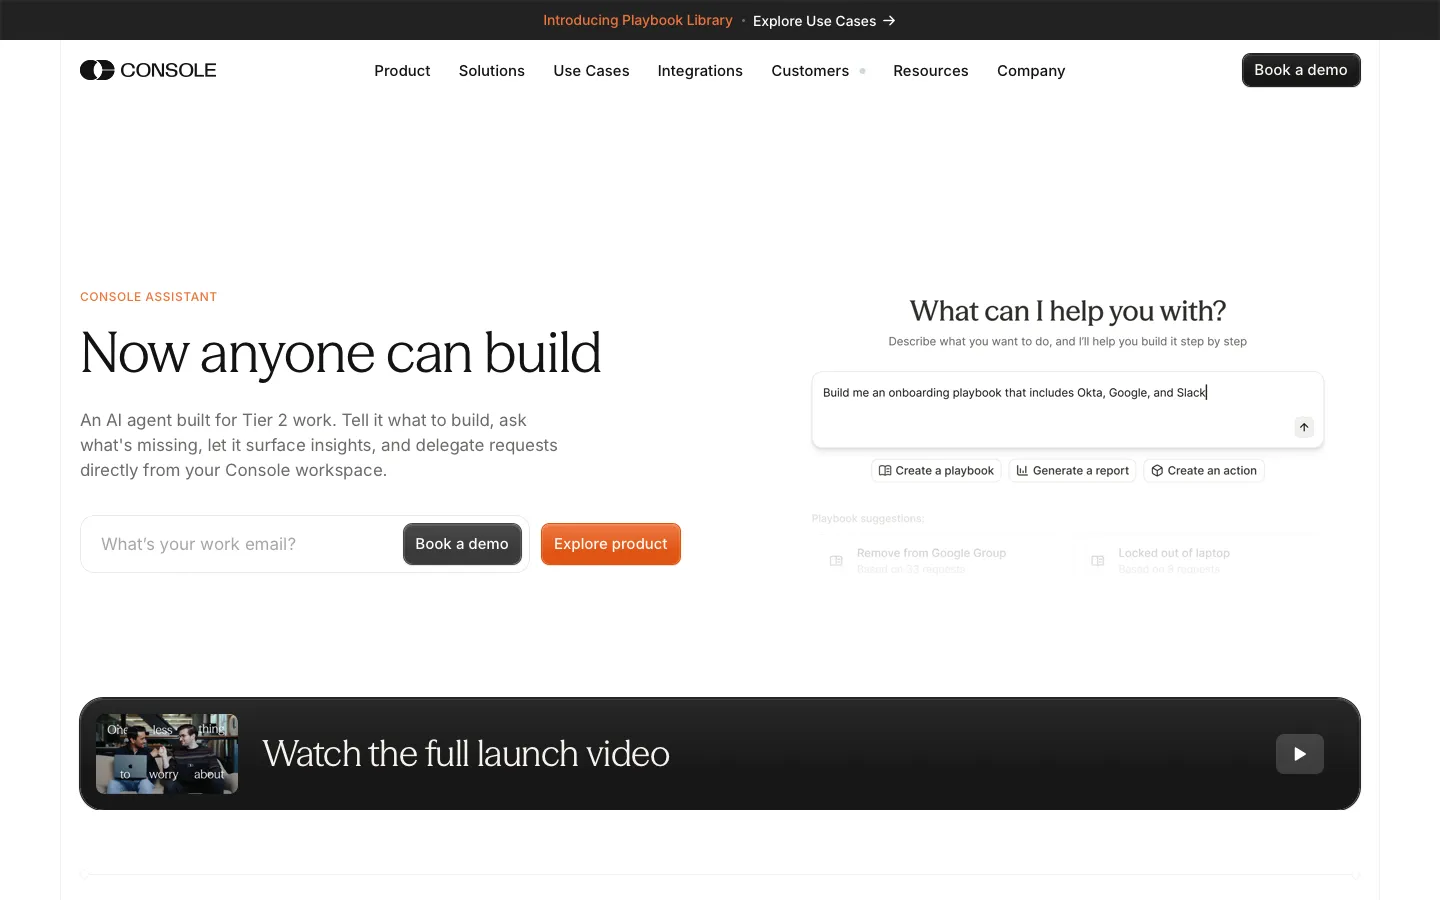
Task: Open the launch video thumbnail
Action: [167, 754]
